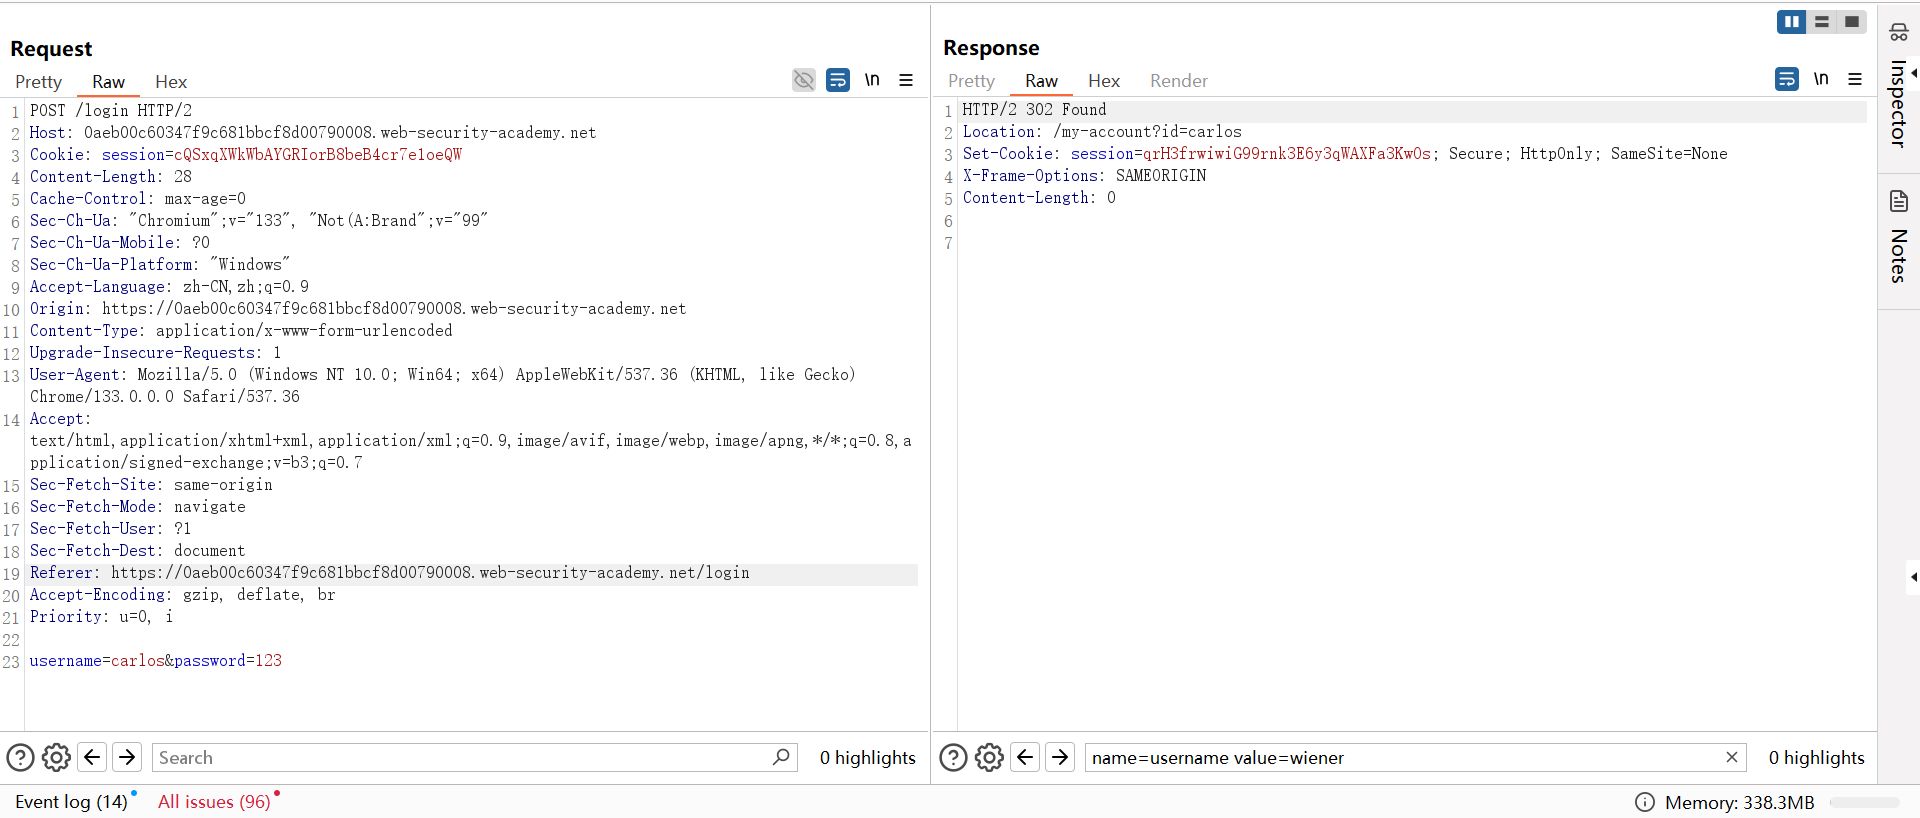Show non-printable characters in Response panel

1821,79
